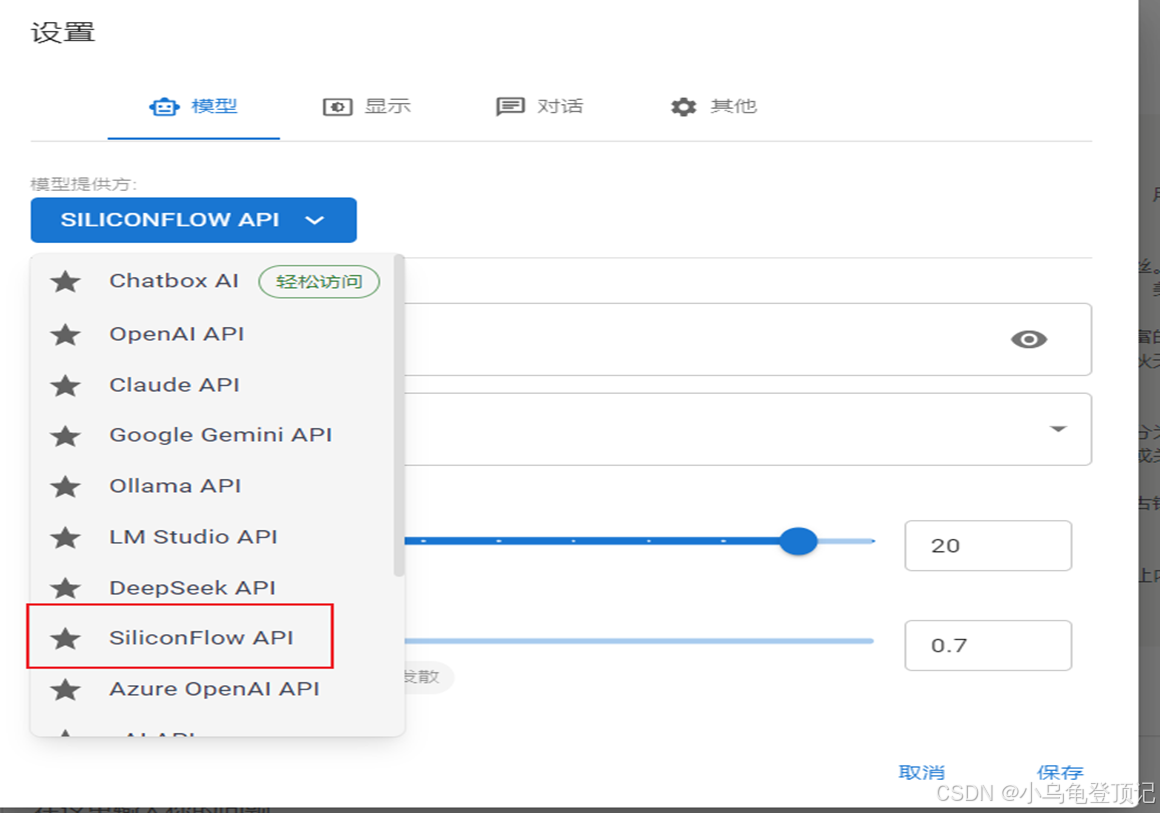
Task: Click the star icon beside Chatbox AI
Action: coord(65,281)
